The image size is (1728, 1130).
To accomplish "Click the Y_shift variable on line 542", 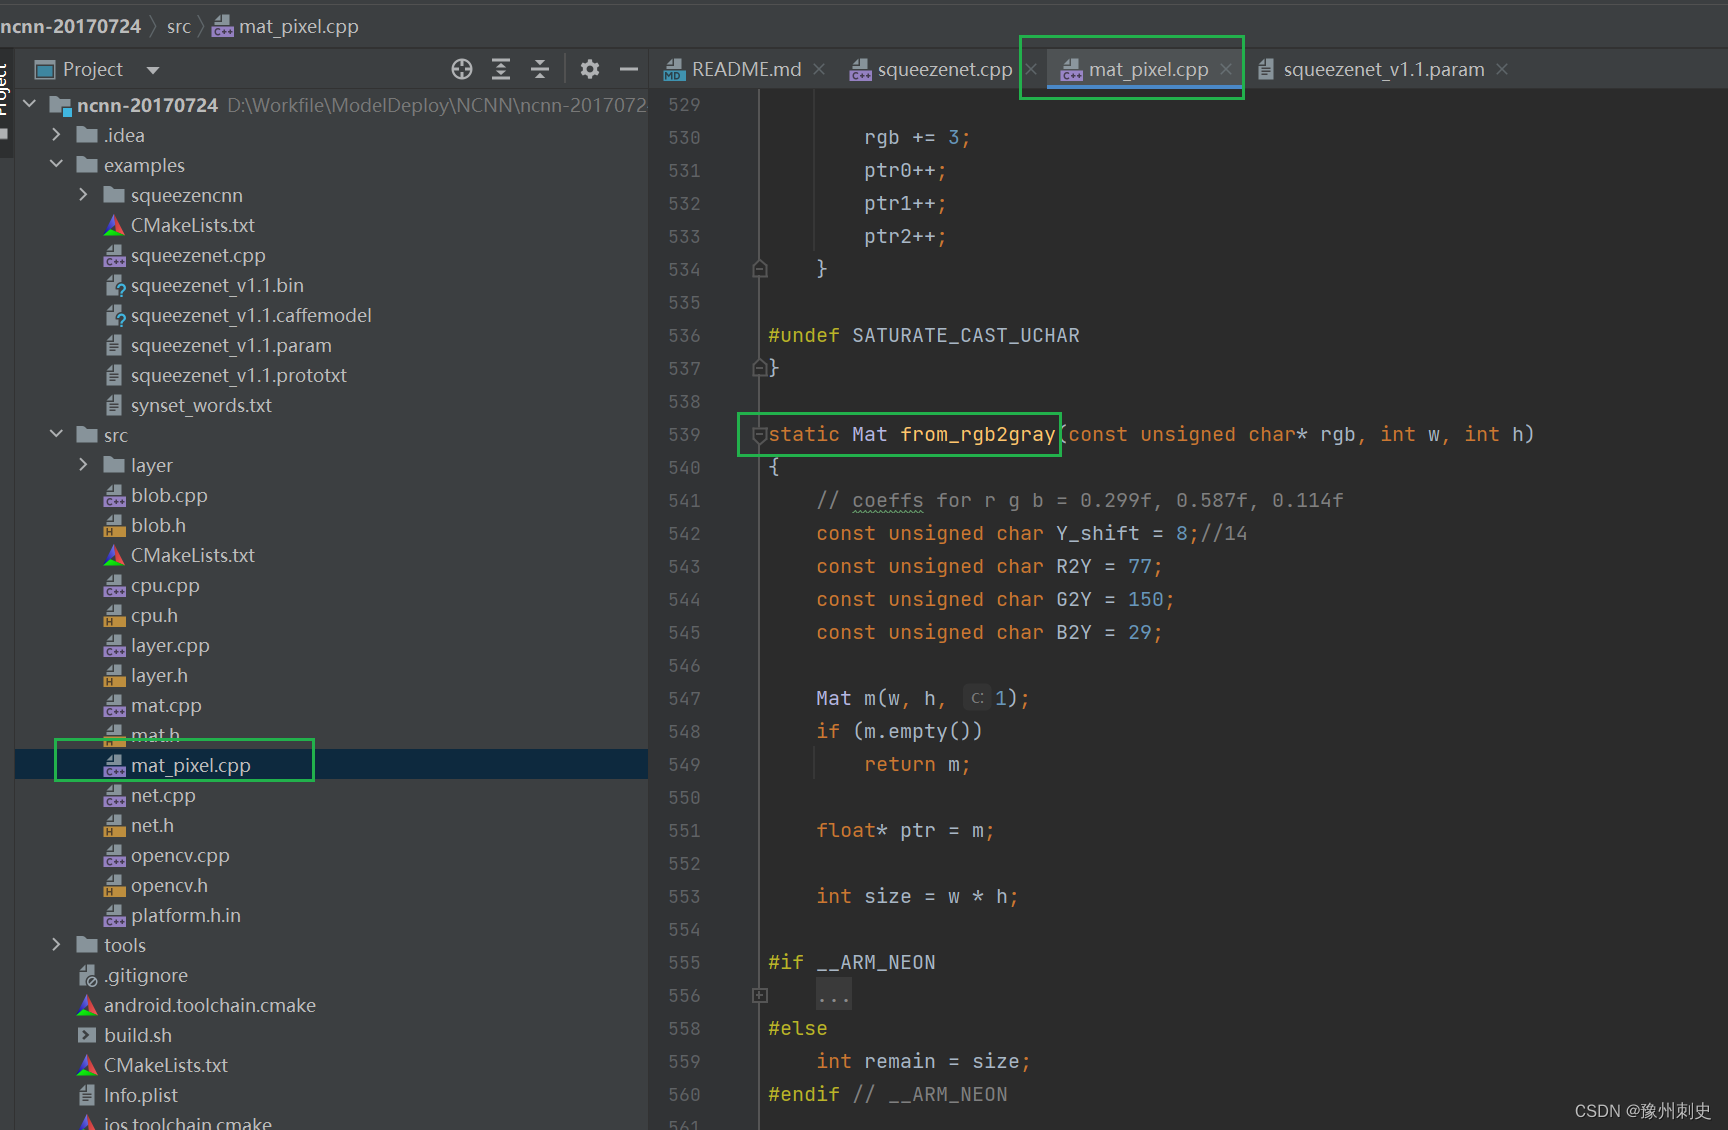I will point(1097,533).
